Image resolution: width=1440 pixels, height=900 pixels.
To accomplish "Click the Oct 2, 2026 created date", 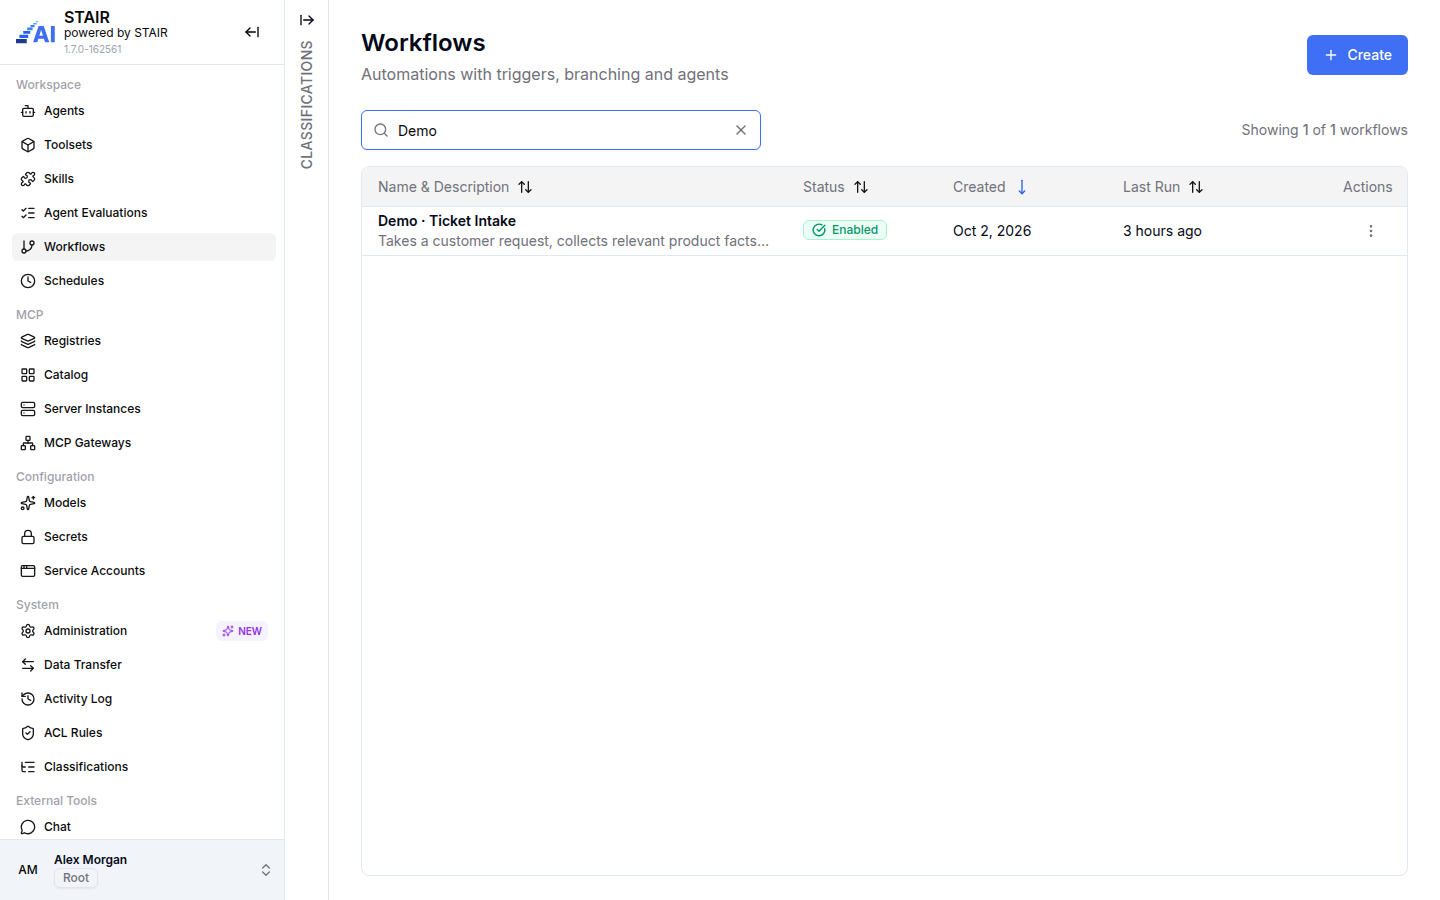I will 992,231.
